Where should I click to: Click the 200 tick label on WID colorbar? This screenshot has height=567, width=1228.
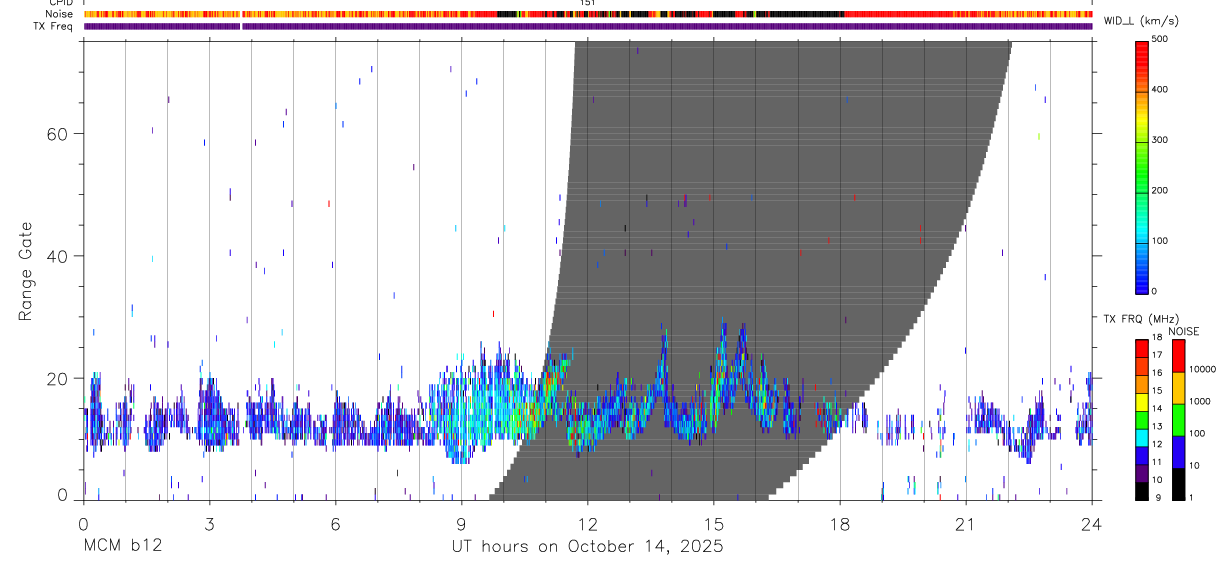click(x=1161, y=191)
